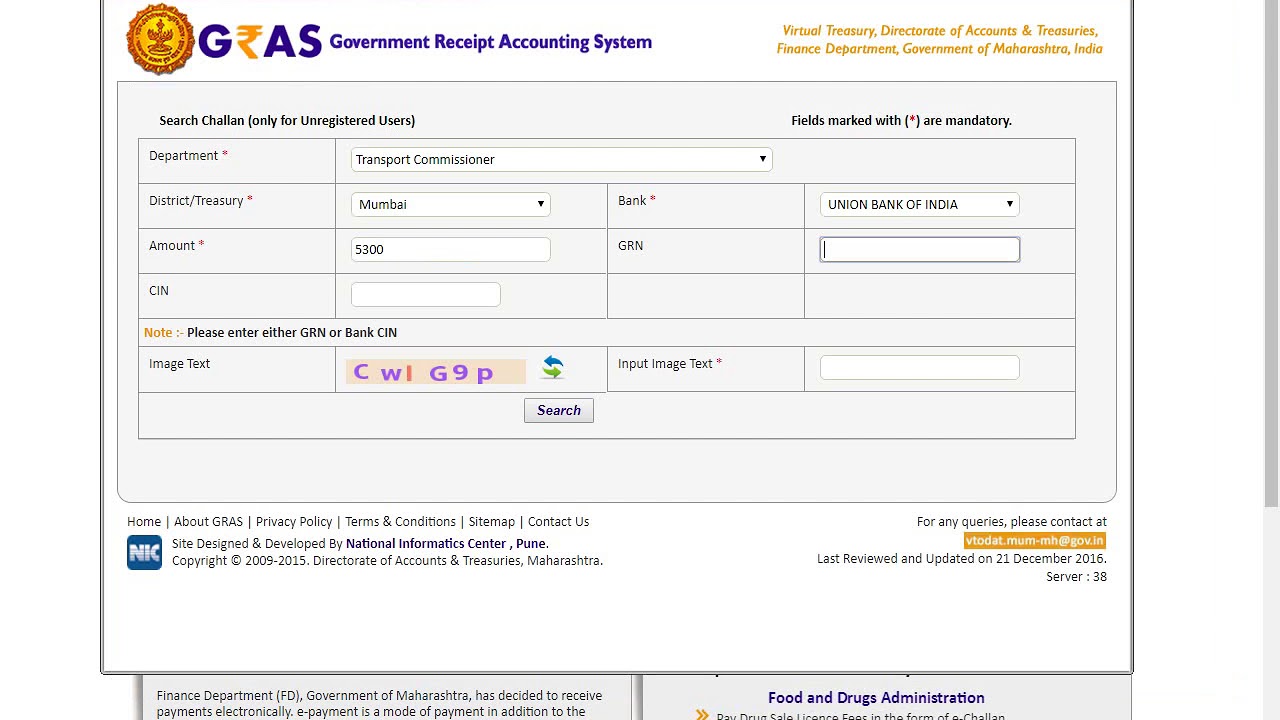
Task: Expand the District/Treasury dropdown
Action: (450, 204)
